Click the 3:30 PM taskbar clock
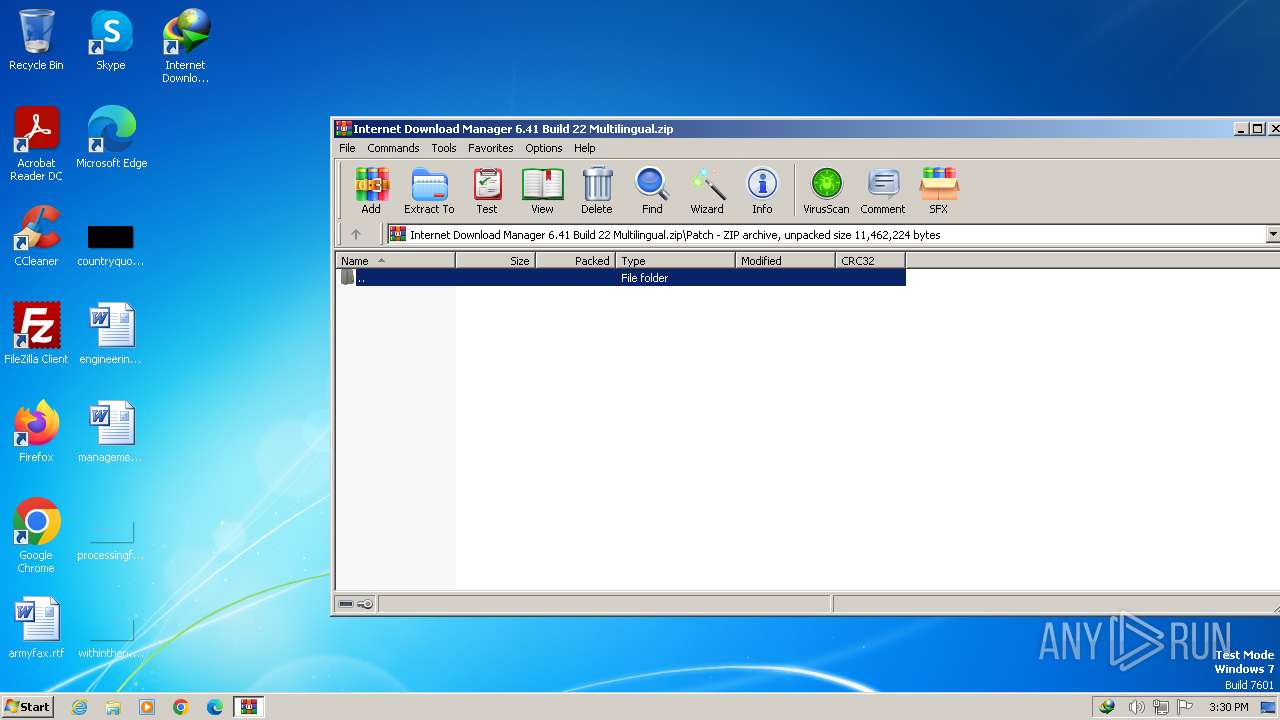 1228,707
